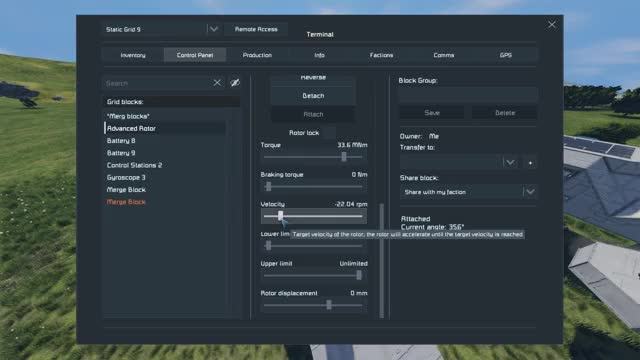The image size is (640, 360).
Task: Select the white Merge Block entry
Action: click(x=126, y=189)
